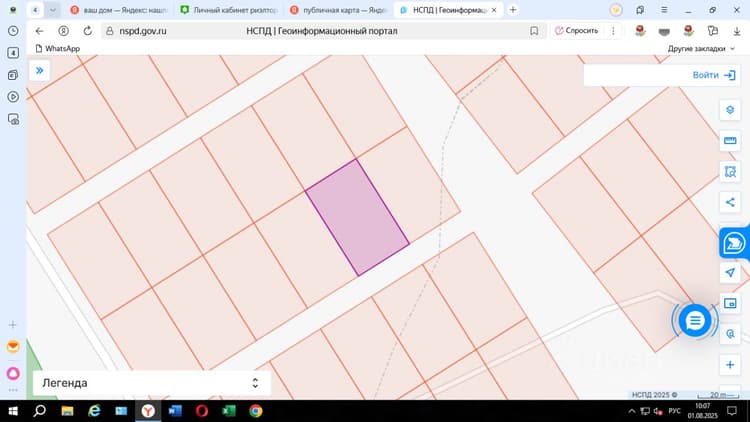Open the browser main menu icon
750x422 pixels.
tap(664, 10)
